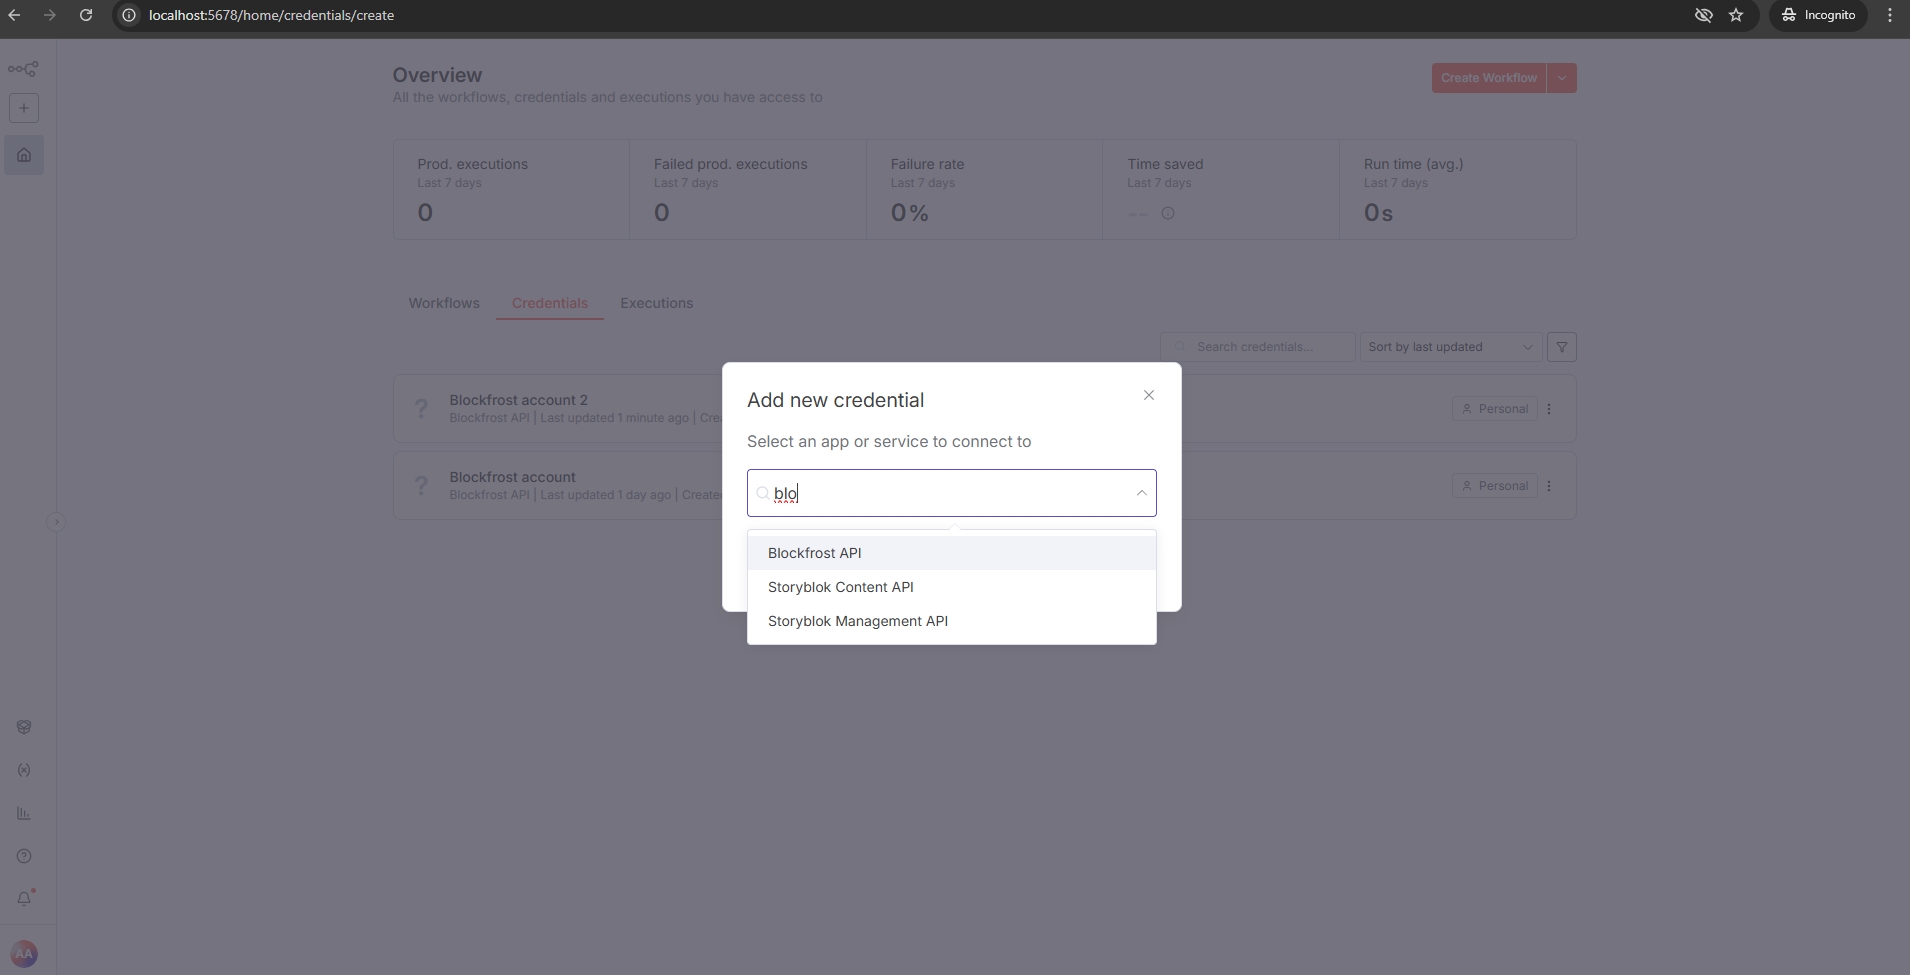Image resolution: width=1910 pixels, height=975 pixels.
Task: Switch to the Workflows tab
Action: coord(444,303)
